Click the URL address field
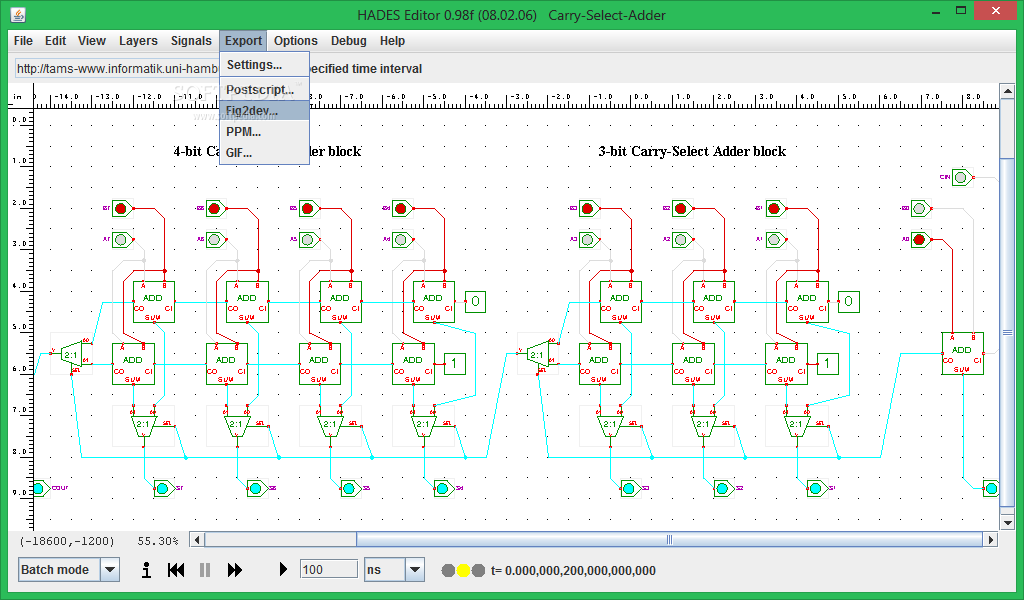The height and width of the screenshot is (600, 1024). click(x=118, y=69)
